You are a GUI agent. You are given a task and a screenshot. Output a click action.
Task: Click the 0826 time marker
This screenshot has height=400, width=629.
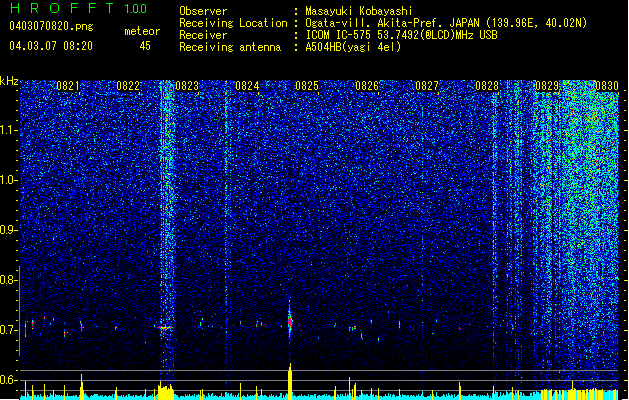367,86
